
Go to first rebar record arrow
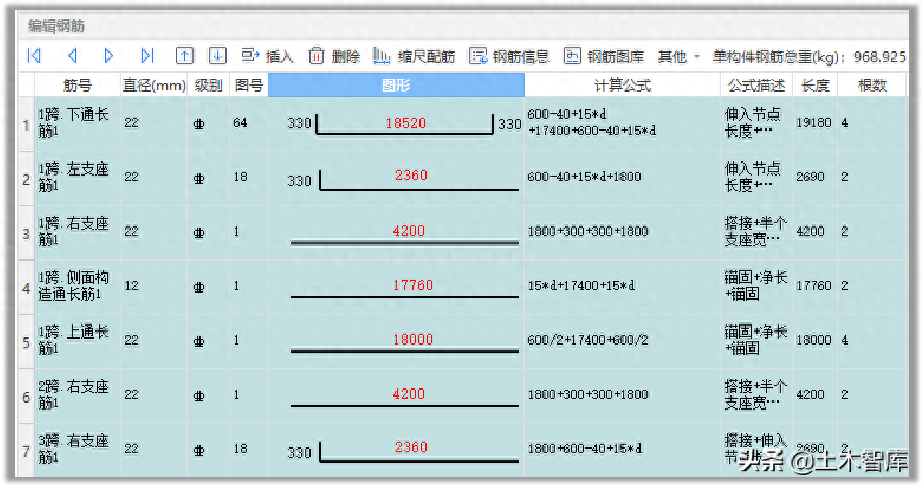pyautogui.click(x=34, y=56)
